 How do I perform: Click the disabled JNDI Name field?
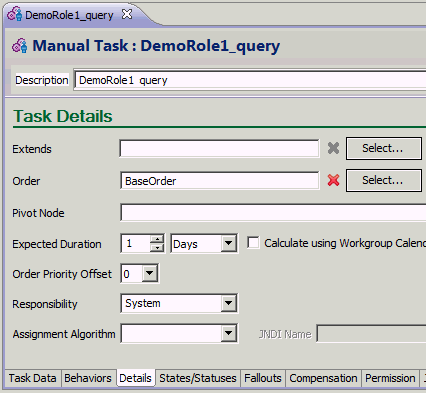coord(371,334)
